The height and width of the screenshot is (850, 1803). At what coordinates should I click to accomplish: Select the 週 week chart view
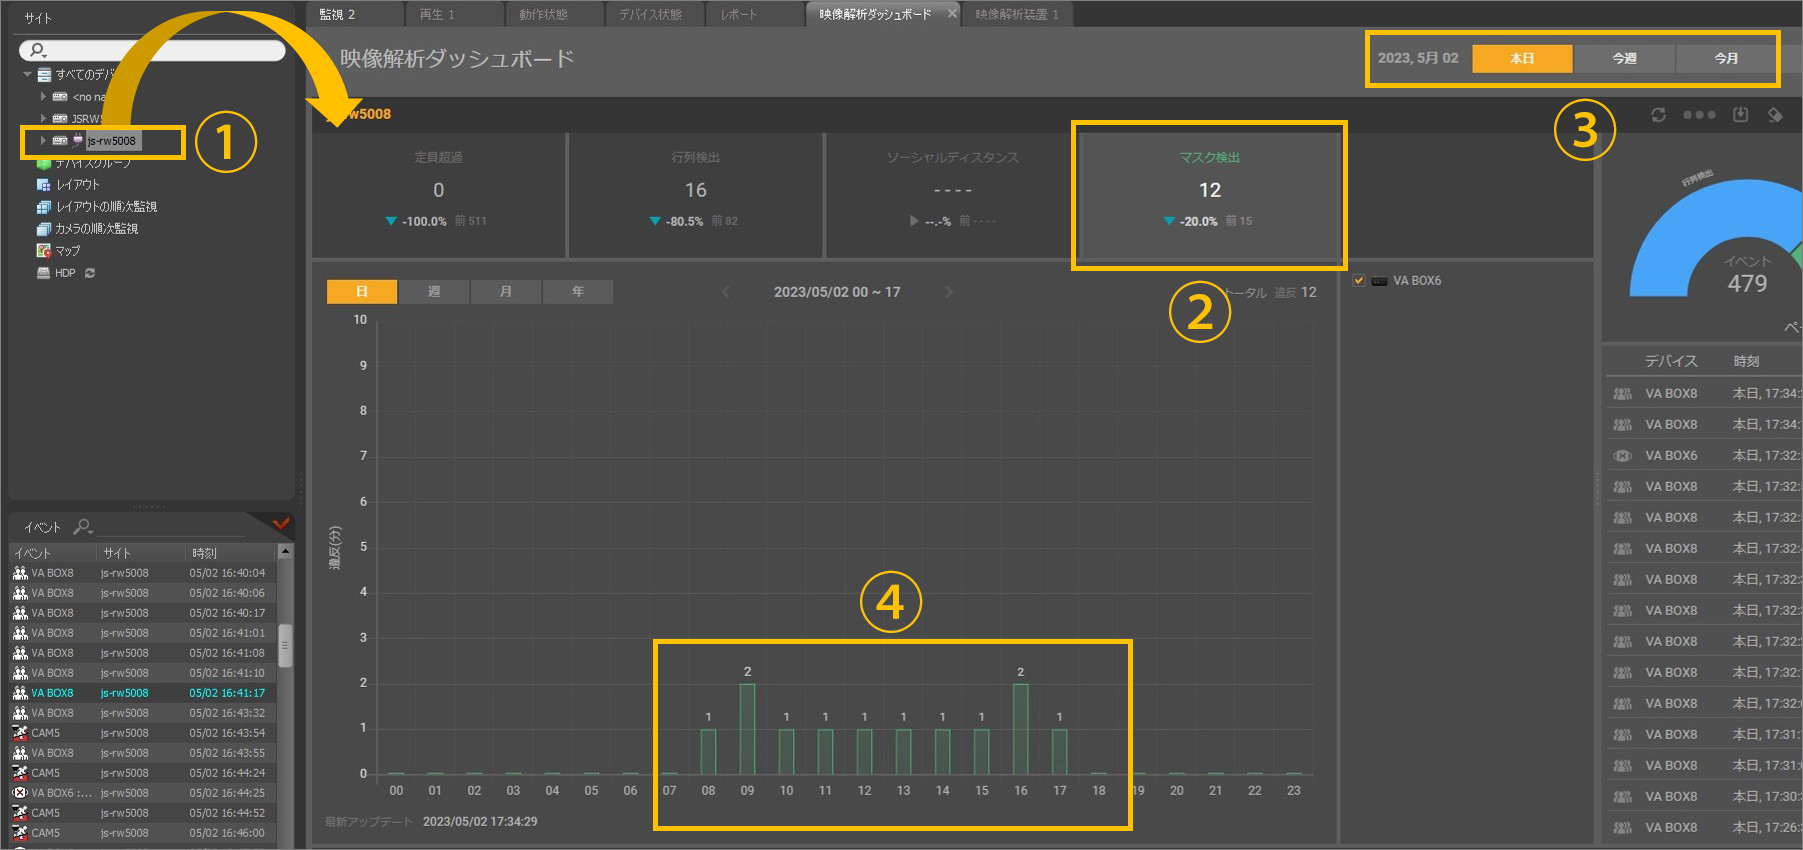(434, 291)
